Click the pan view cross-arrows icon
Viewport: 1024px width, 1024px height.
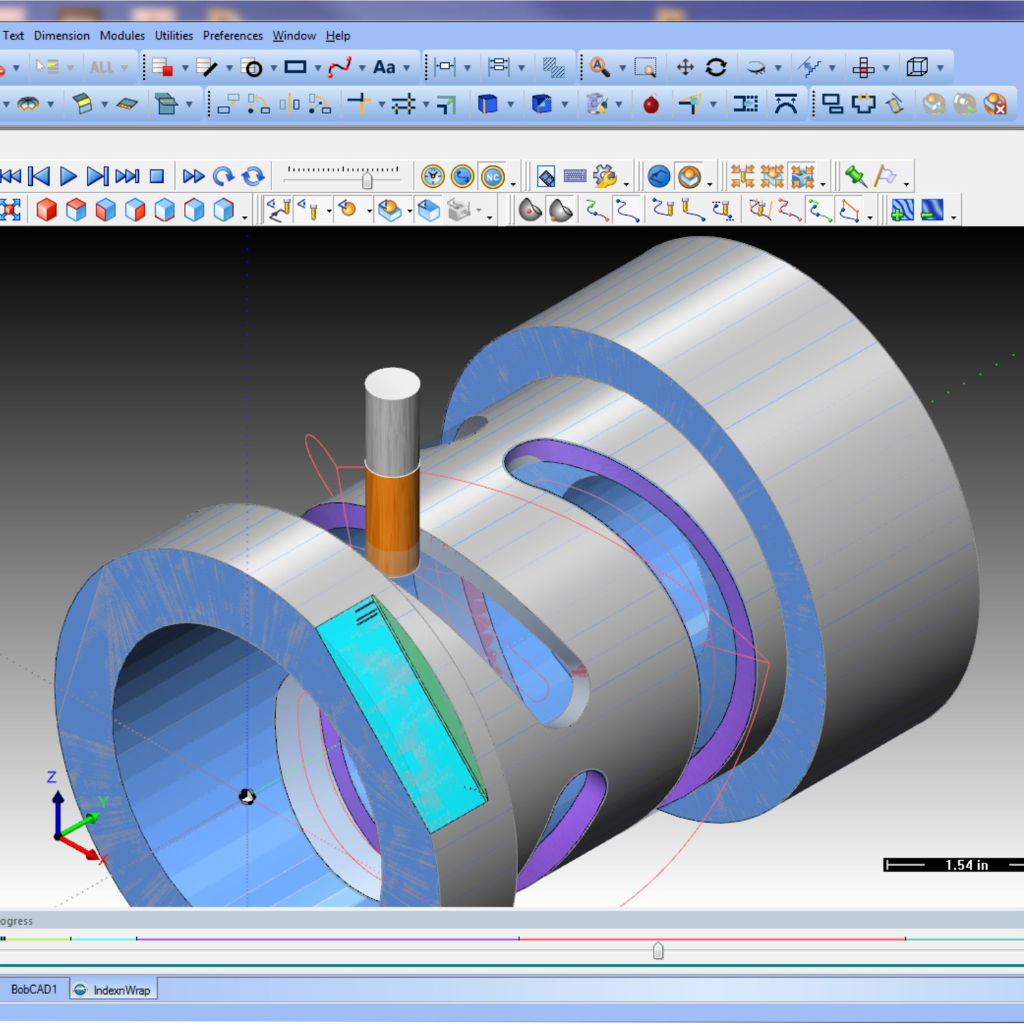click(685, 68)
